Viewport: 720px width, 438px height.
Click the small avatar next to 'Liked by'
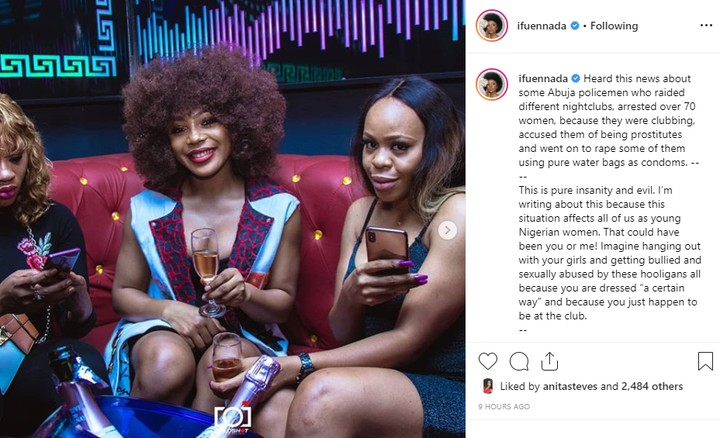(486, 386)
